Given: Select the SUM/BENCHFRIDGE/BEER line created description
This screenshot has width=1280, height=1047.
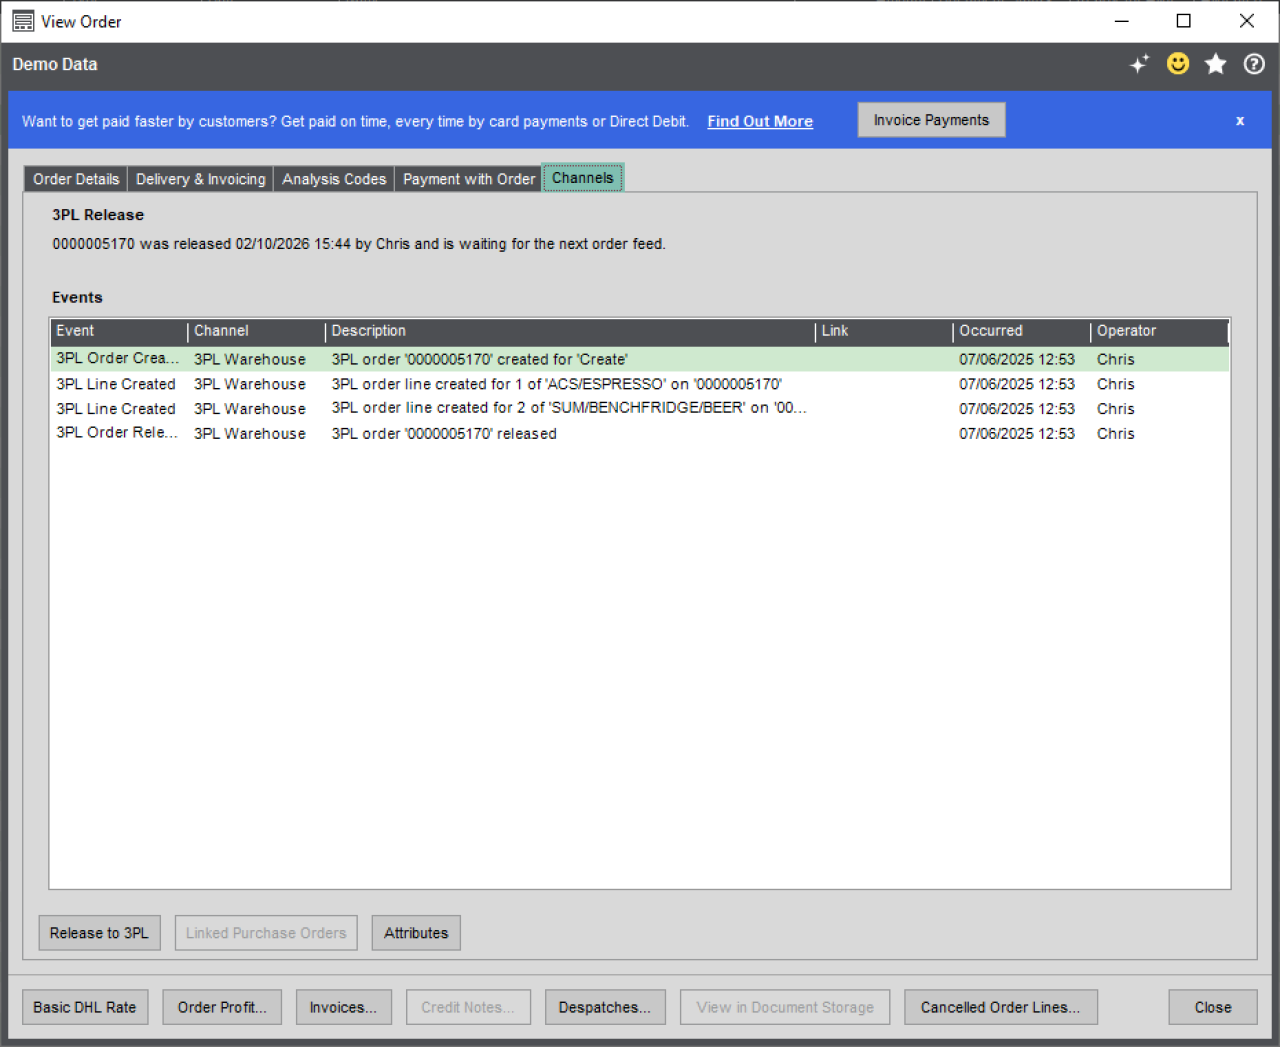Looking at the screenshot, I should click(569, 408).
